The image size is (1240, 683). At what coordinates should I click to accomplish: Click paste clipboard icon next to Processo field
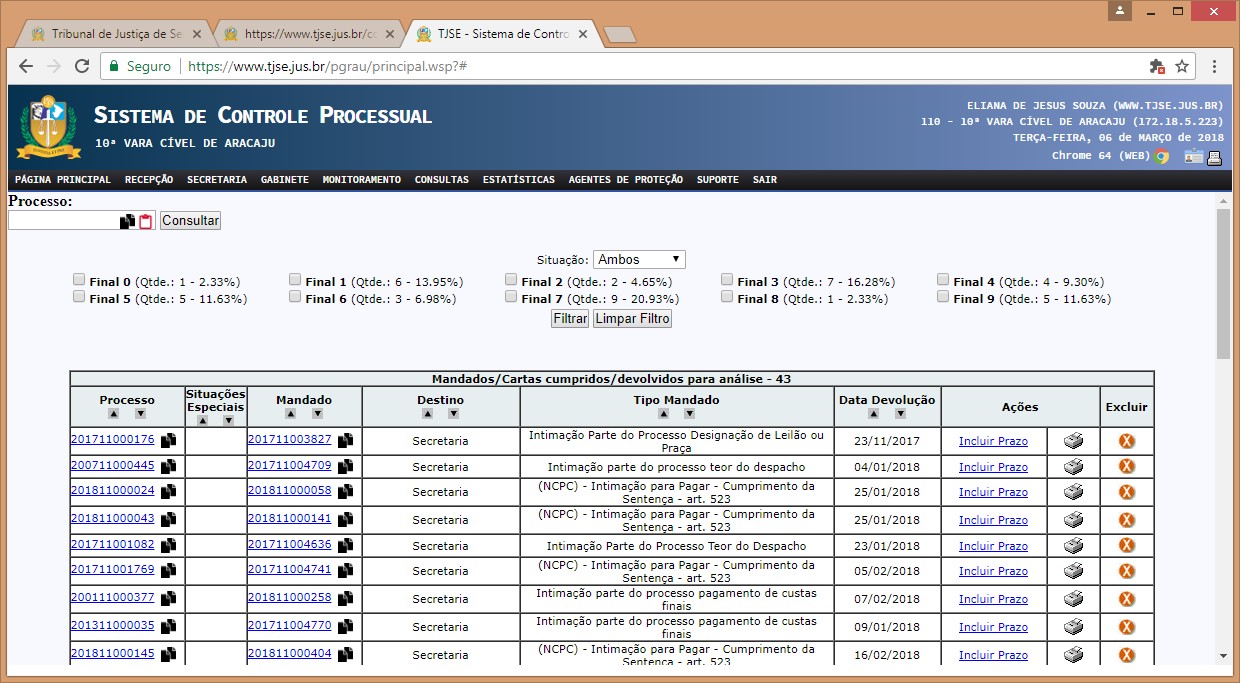[145, 221]
